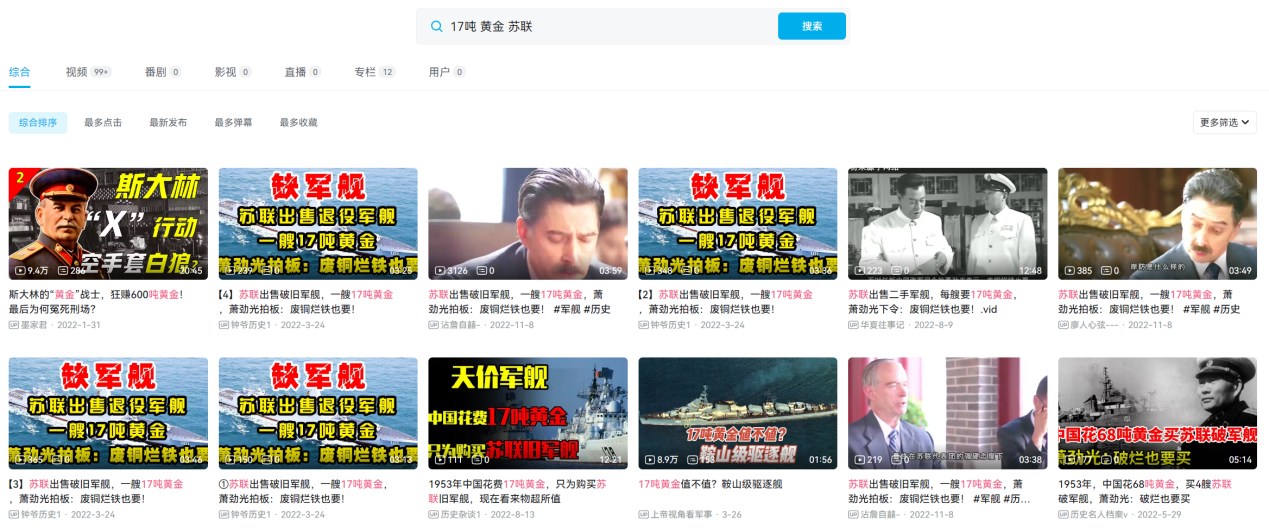The height and width of the screenshot is (528, 1269).
Task: Visit uploader 历史杂谈1's page
Action: pyautogui.click(x=462, y=515)
